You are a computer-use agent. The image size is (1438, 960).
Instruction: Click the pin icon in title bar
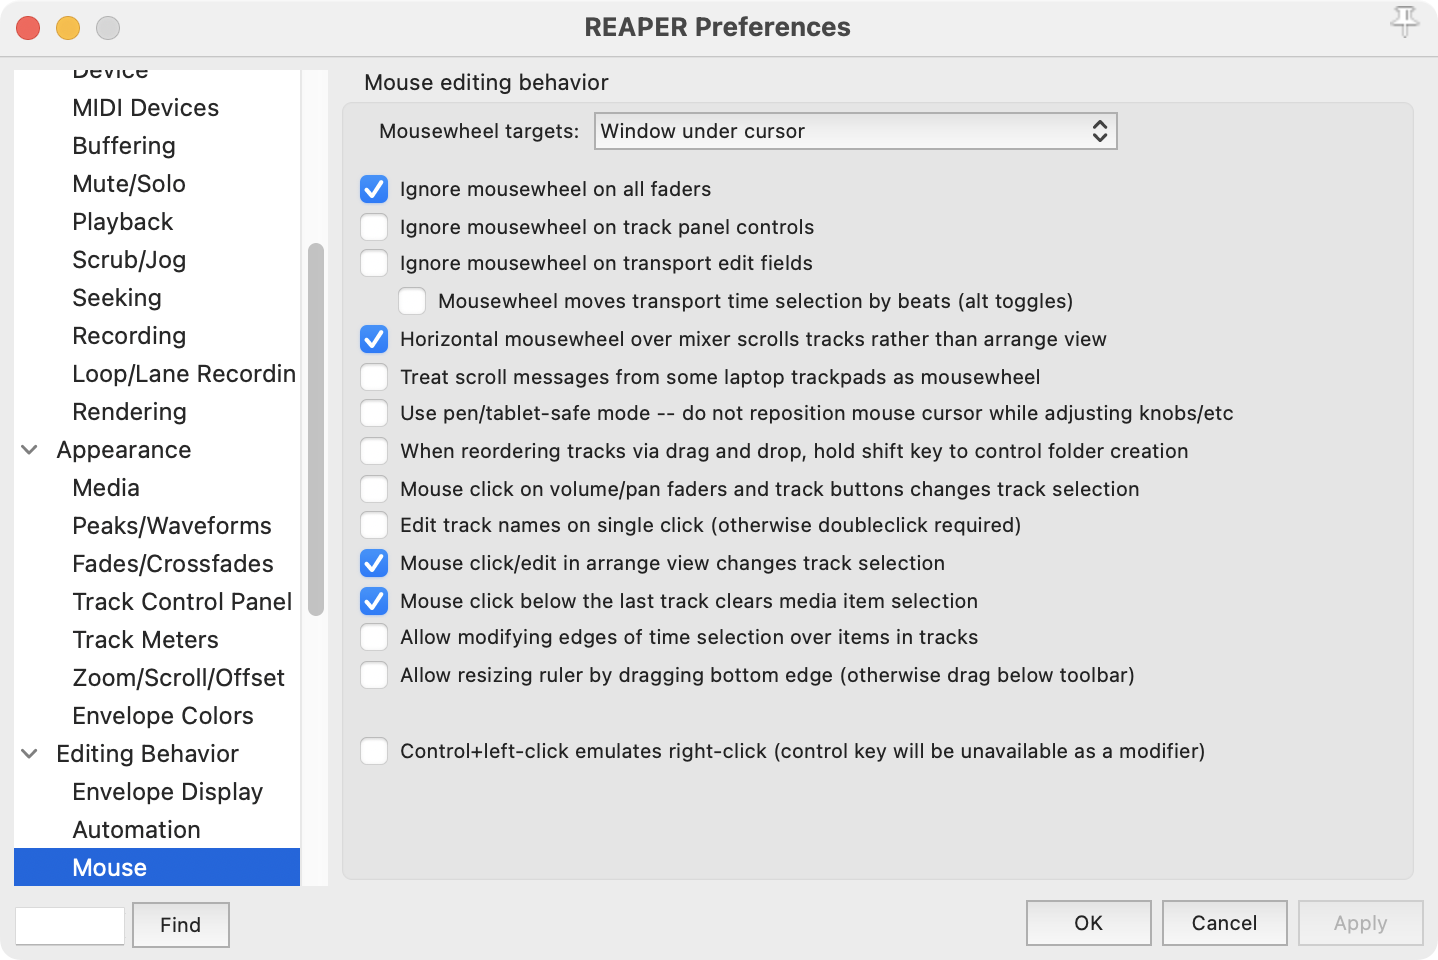[x=1404, y=22]
